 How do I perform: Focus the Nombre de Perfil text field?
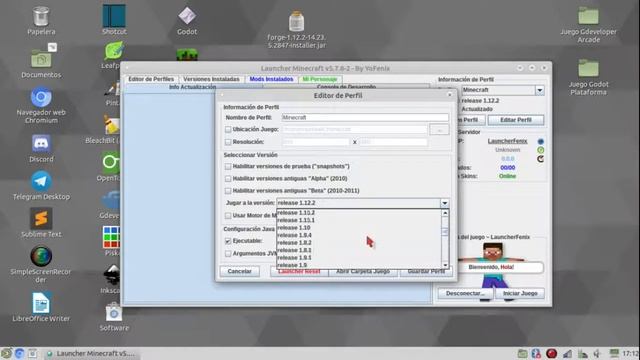point(365,118)
